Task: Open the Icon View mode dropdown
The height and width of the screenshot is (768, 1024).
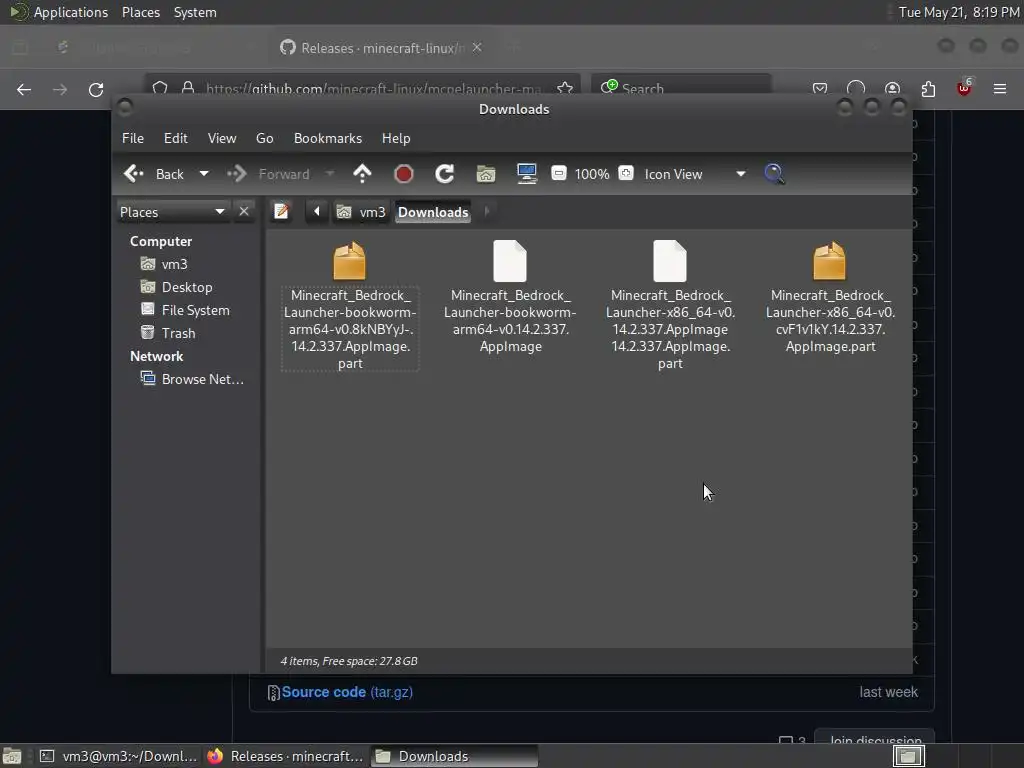Action: pyautogui.click(x=695, y=174)
